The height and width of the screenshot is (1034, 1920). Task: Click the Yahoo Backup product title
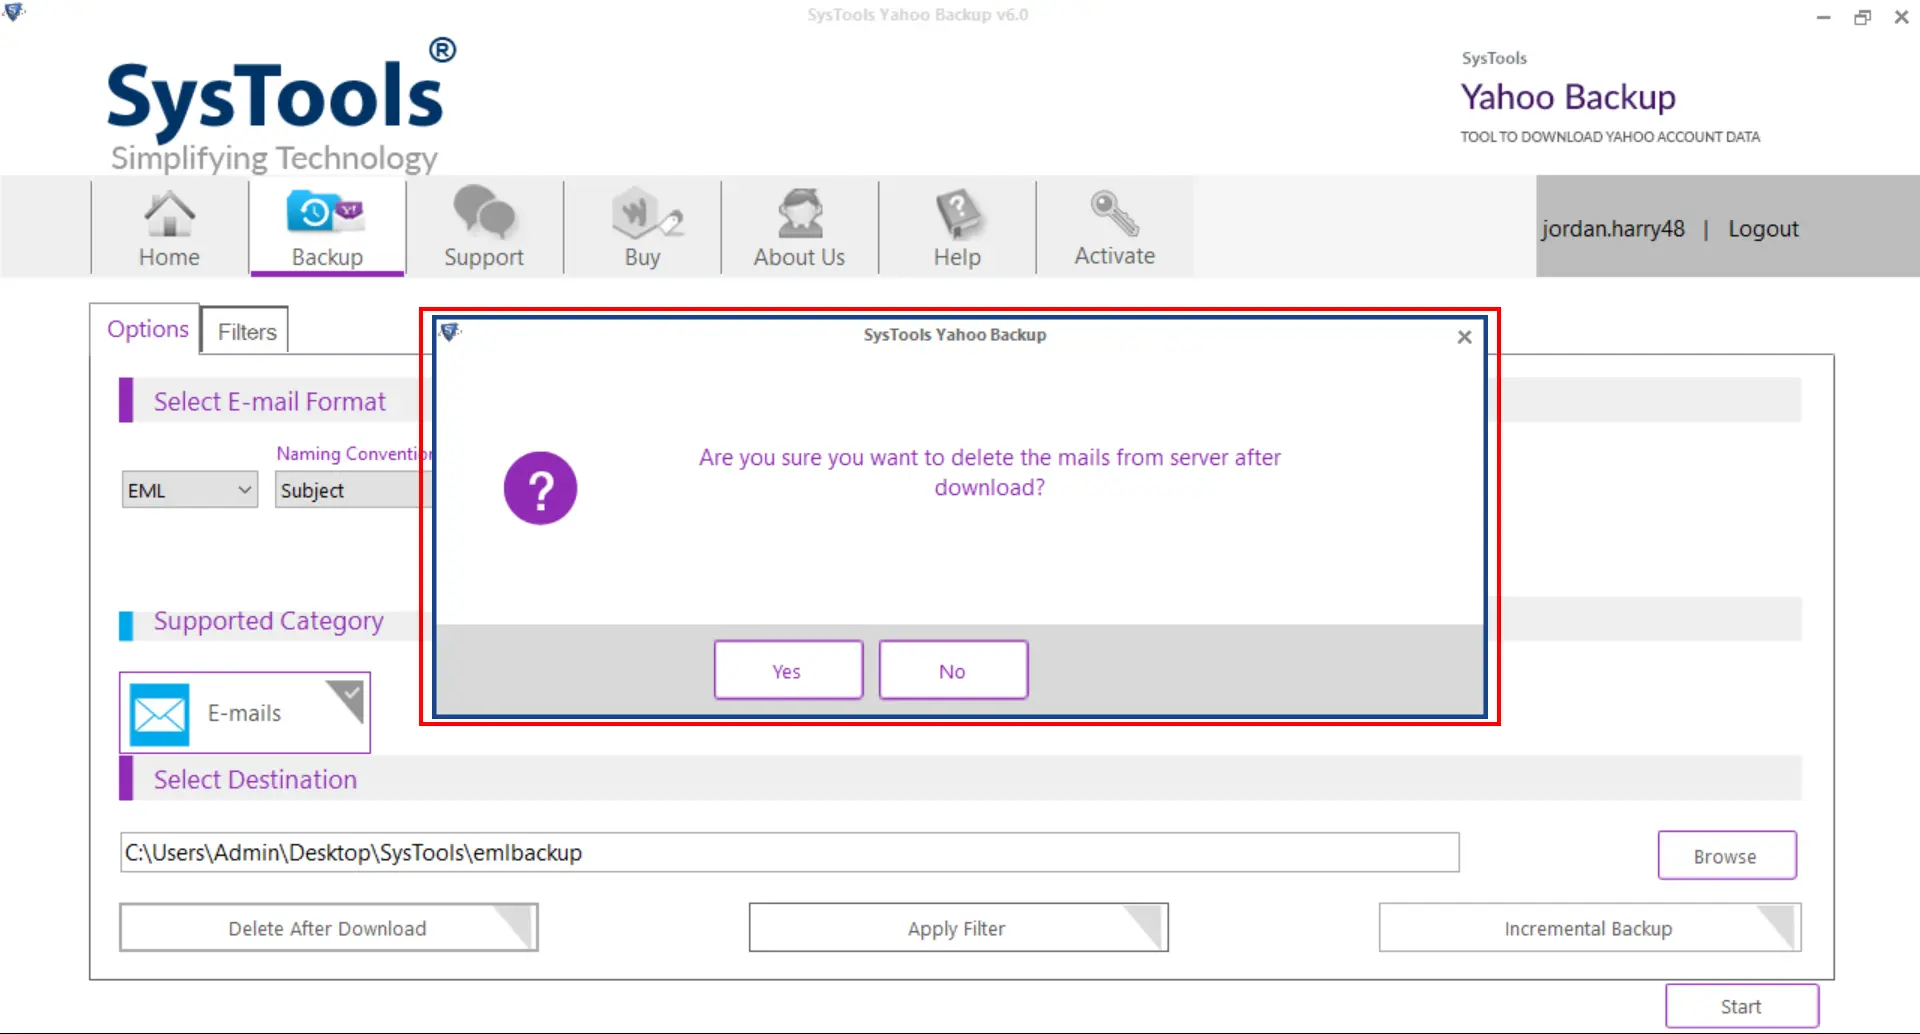click(1568, 97)
